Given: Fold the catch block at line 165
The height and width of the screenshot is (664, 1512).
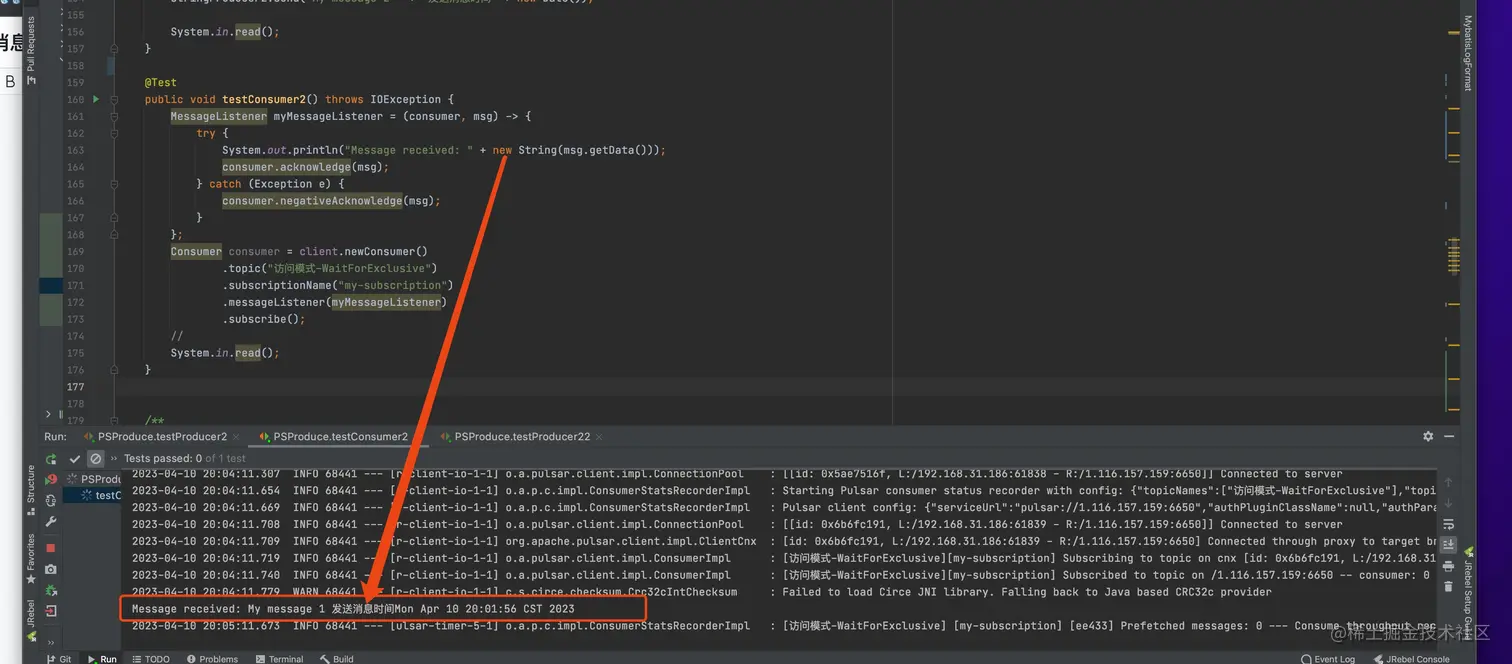Looking at the screenshot, I should coord(114,184).
